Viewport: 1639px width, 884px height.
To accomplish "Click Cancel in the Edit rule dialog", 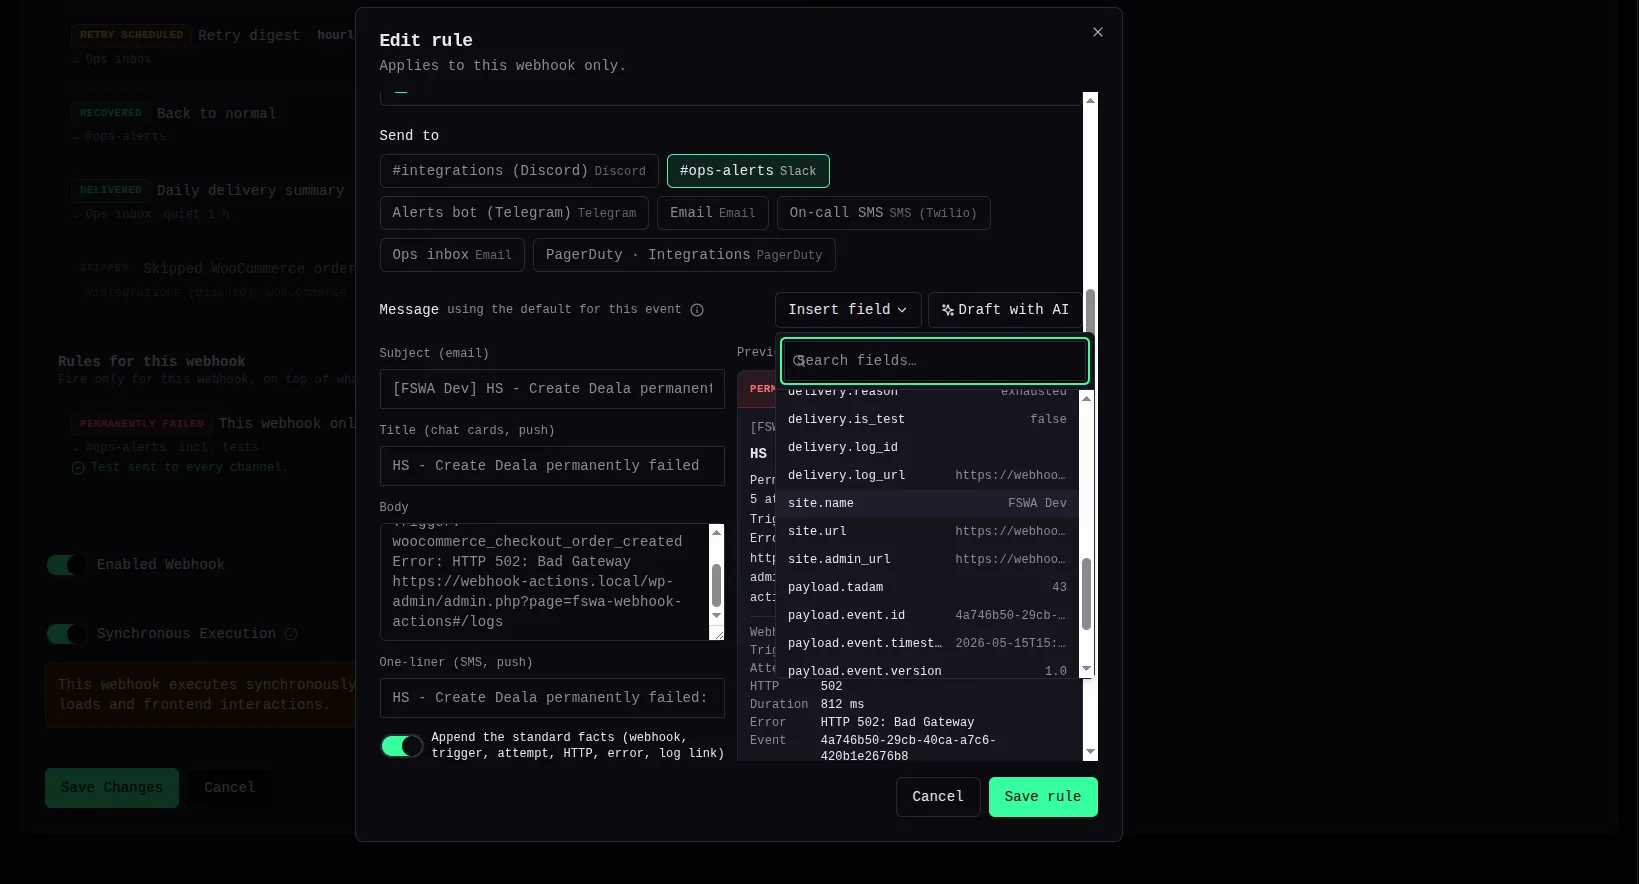I will pyautogui.click(x=938, y=797).
